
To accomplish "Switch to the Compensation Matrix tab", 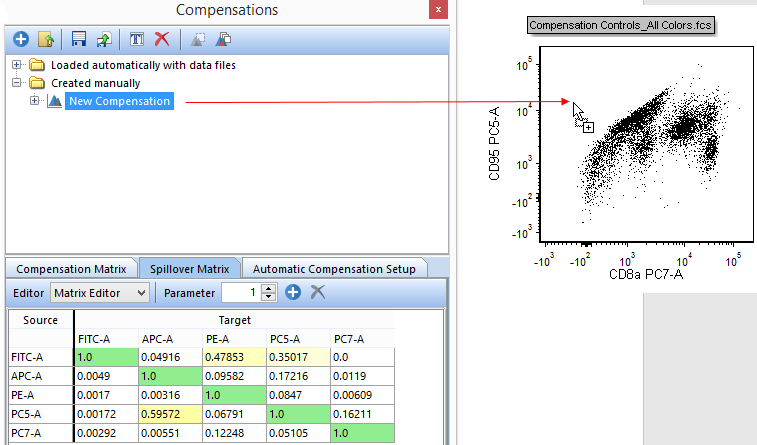I will (x=71, y=268).
